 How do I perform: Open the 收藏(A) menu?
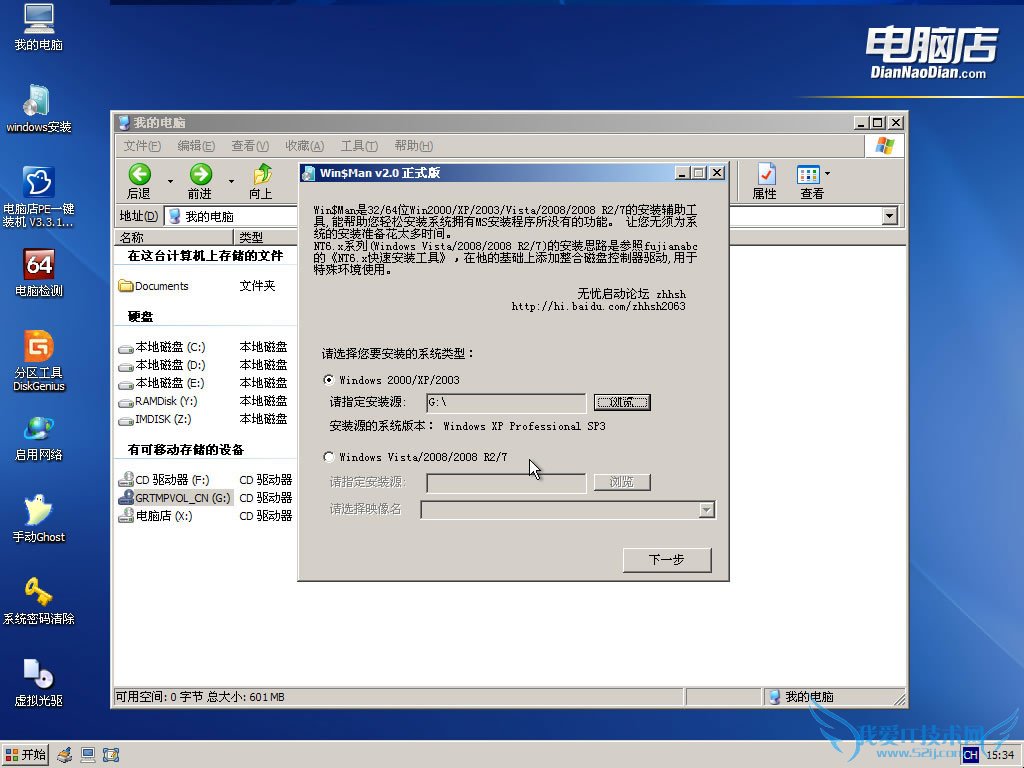pyautogui.click(x=304, y=146)
